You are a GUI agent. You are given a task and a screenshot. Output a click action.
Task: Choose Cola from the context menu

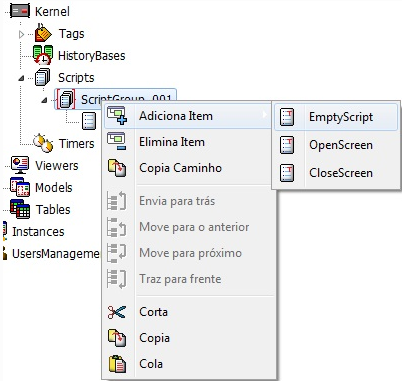coord(189,364)
